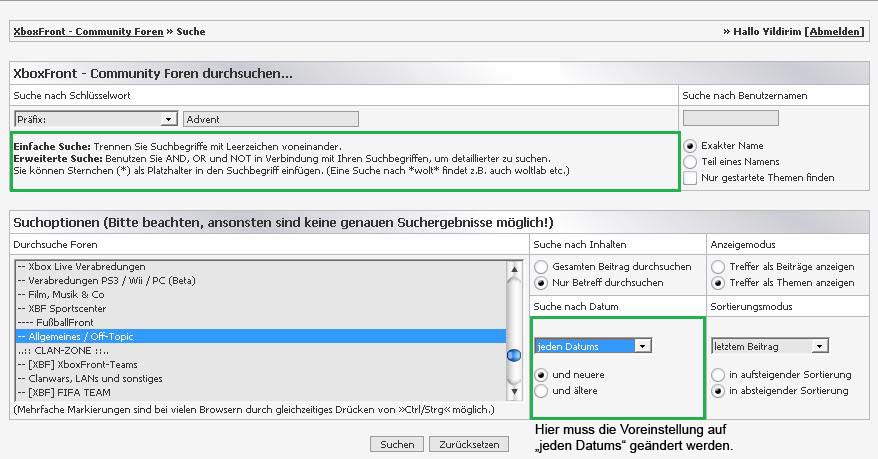This screenshot has height=459, width=878.
Task: Click the username search input field
Action: (x=730, y=118)
